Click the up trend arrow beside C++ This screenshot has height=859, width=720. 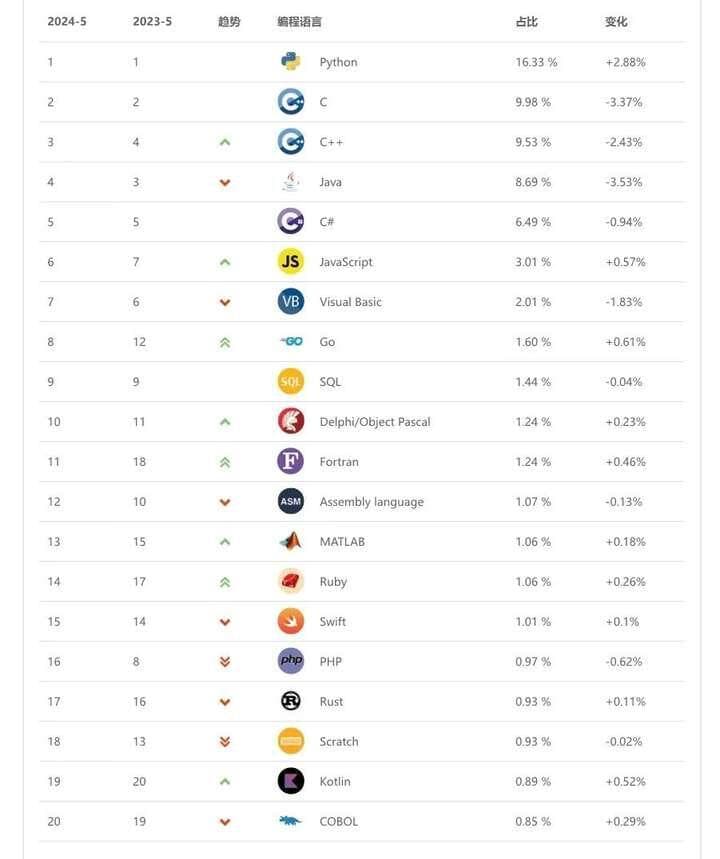[x=225, y=142]
